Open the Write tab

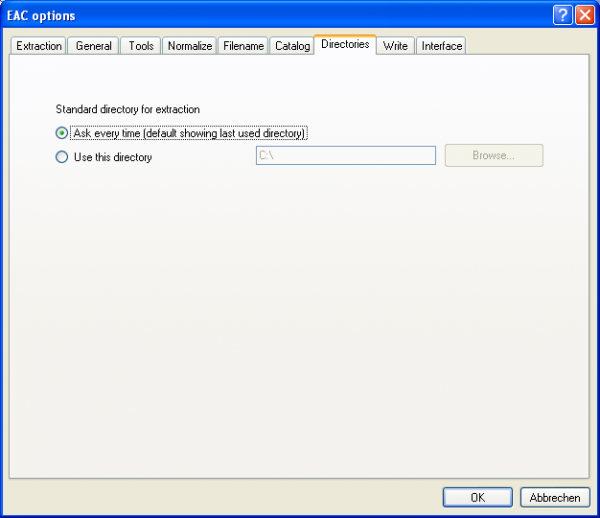tap(395, 46)
